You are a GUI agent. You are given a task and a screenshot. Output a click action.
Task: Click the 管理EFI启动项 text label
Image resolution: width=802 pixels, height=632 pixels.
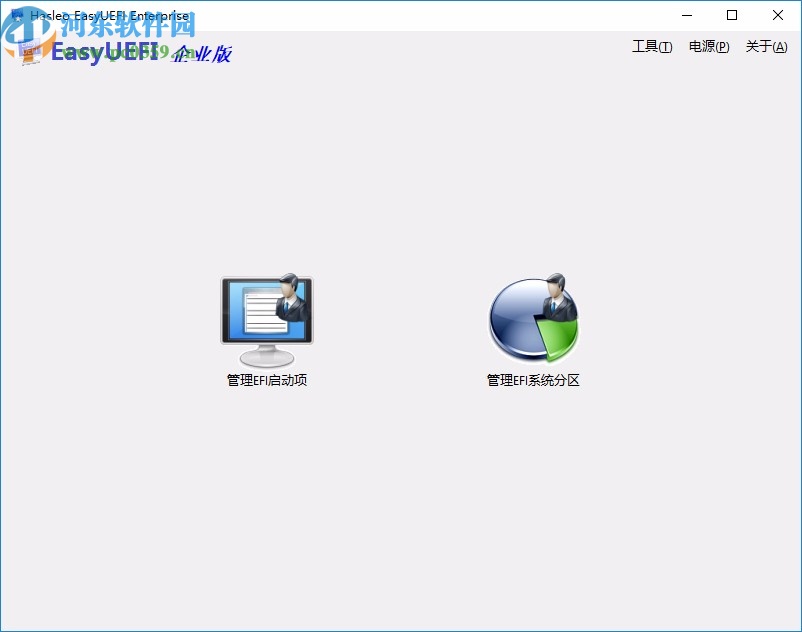tap(267, 380)
